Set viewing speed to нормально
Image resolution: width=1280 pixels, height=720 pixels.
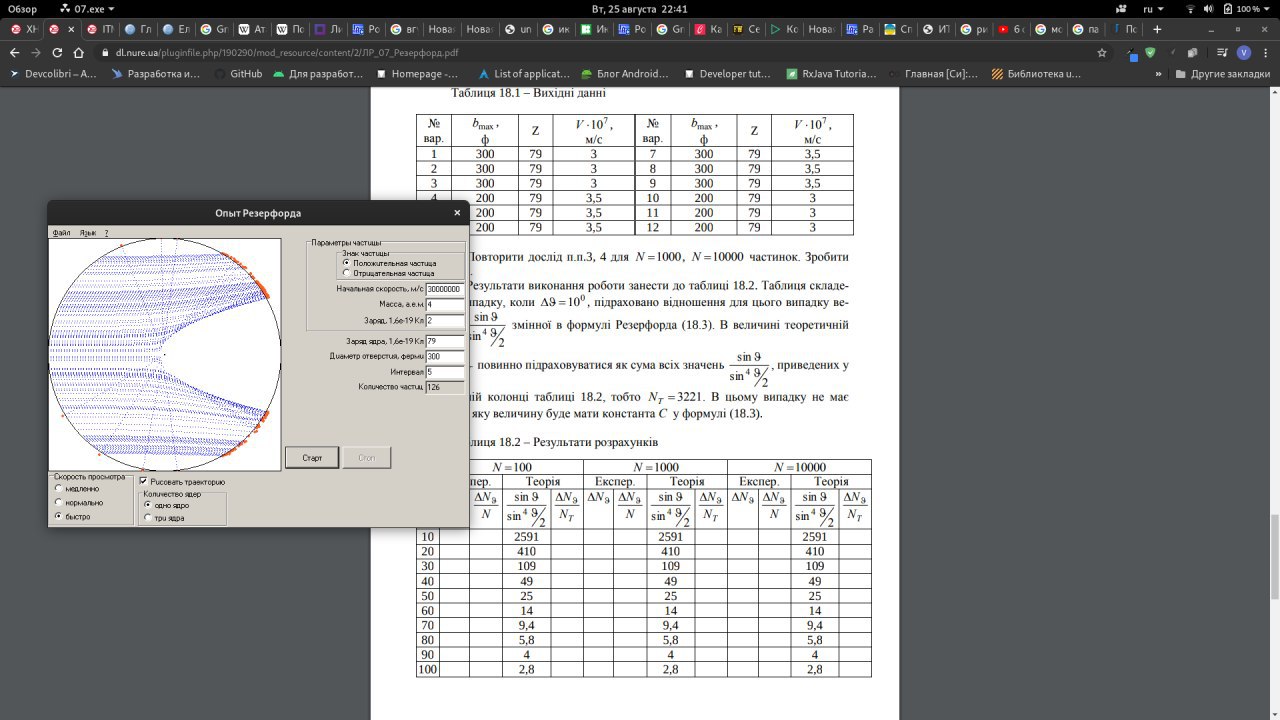(79, 503)
